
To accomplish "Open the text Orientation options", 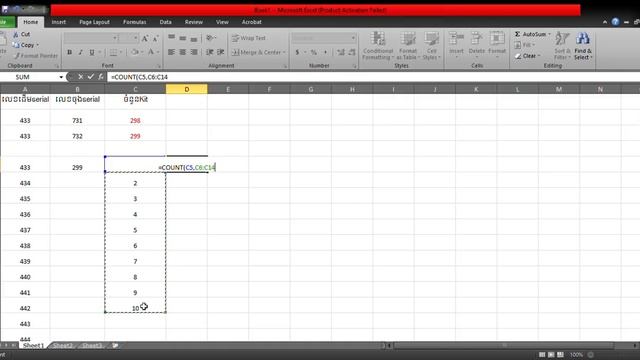I will click(x=211, y=38).
